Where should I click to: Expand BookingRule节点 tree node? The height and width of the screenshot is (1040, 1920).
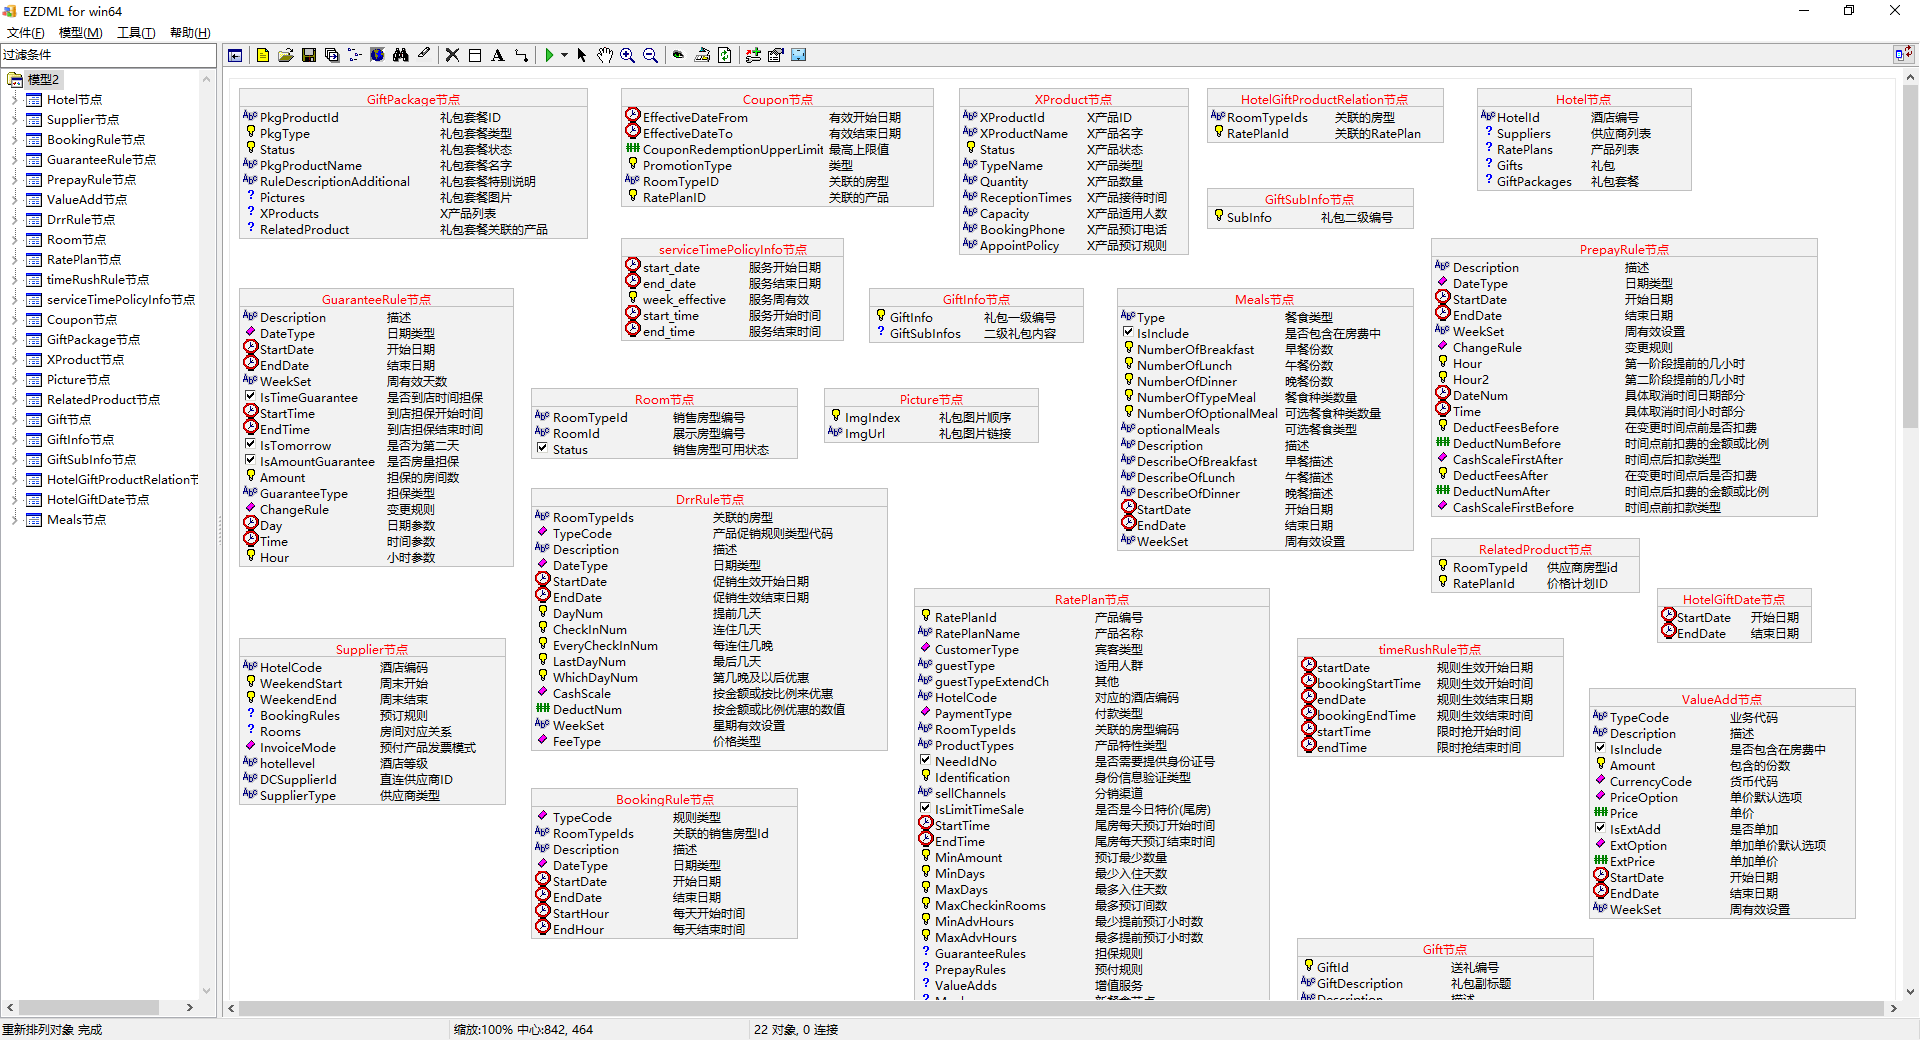14,139
